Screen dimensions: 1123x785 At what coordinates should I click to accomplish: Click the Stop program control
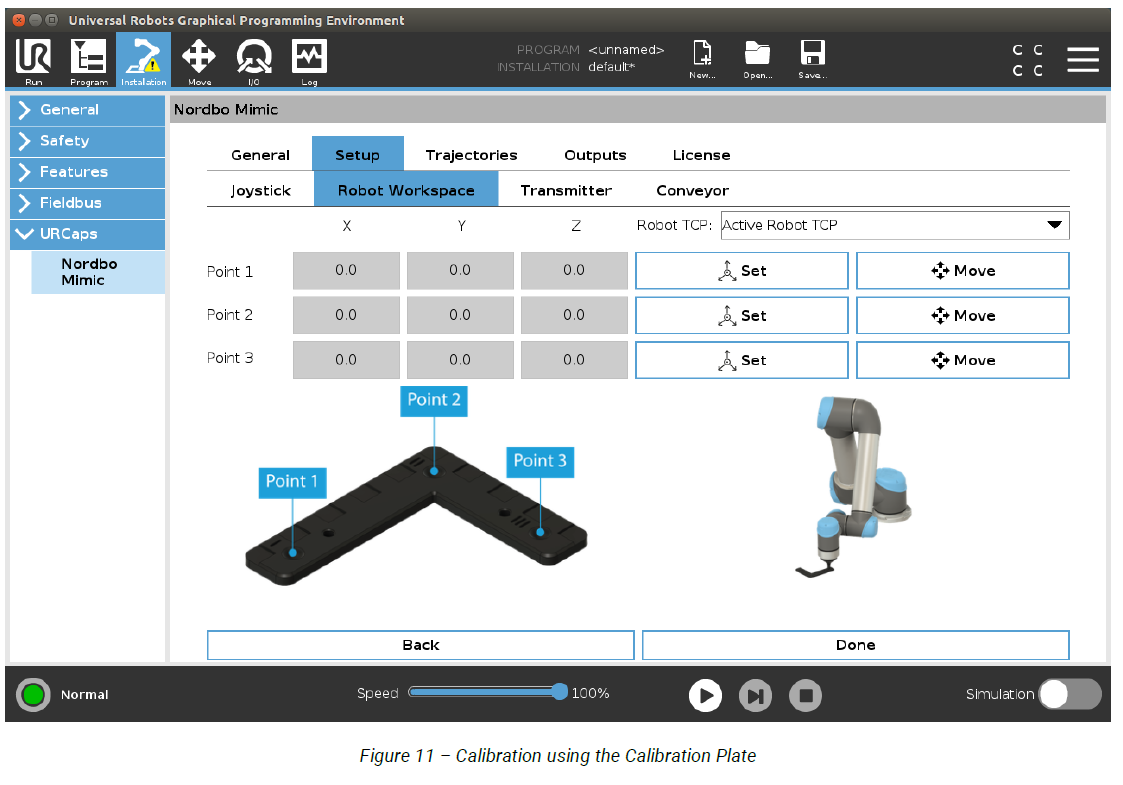pos(805,695)
